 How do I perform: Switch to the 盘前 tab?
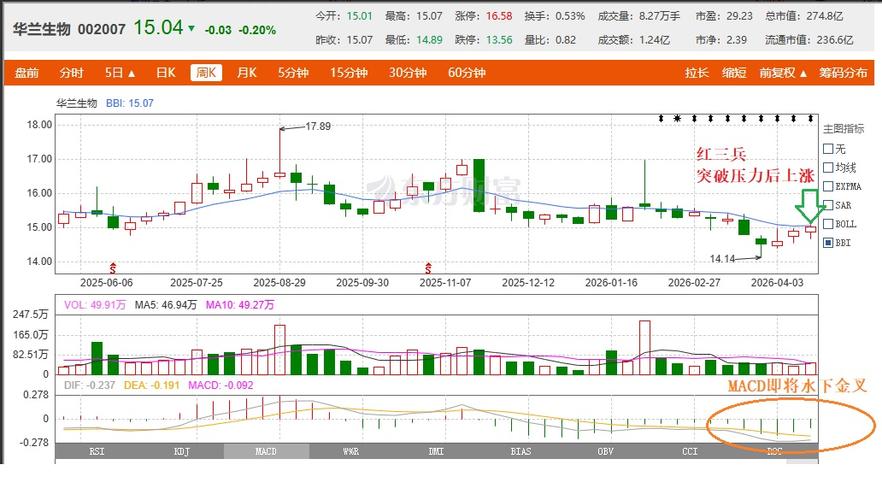click(x=26, y=73)
